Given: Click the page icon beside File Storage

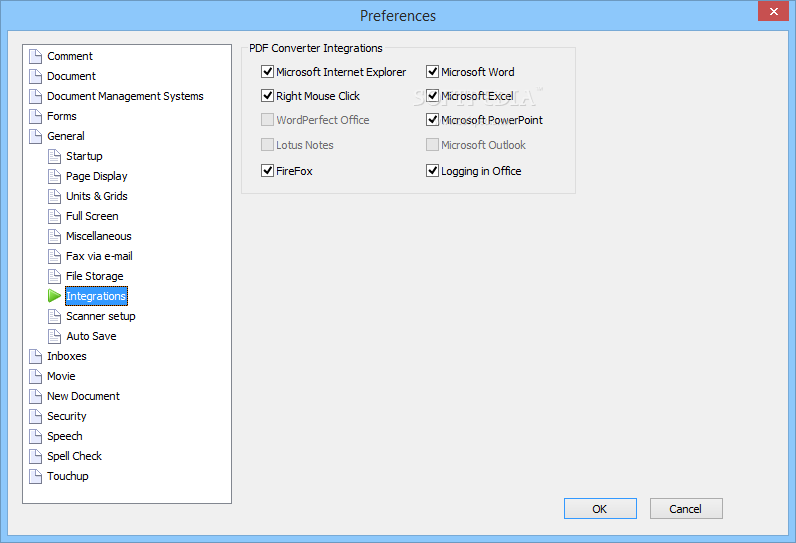Looking at the screenshot, I should point(54,277).
